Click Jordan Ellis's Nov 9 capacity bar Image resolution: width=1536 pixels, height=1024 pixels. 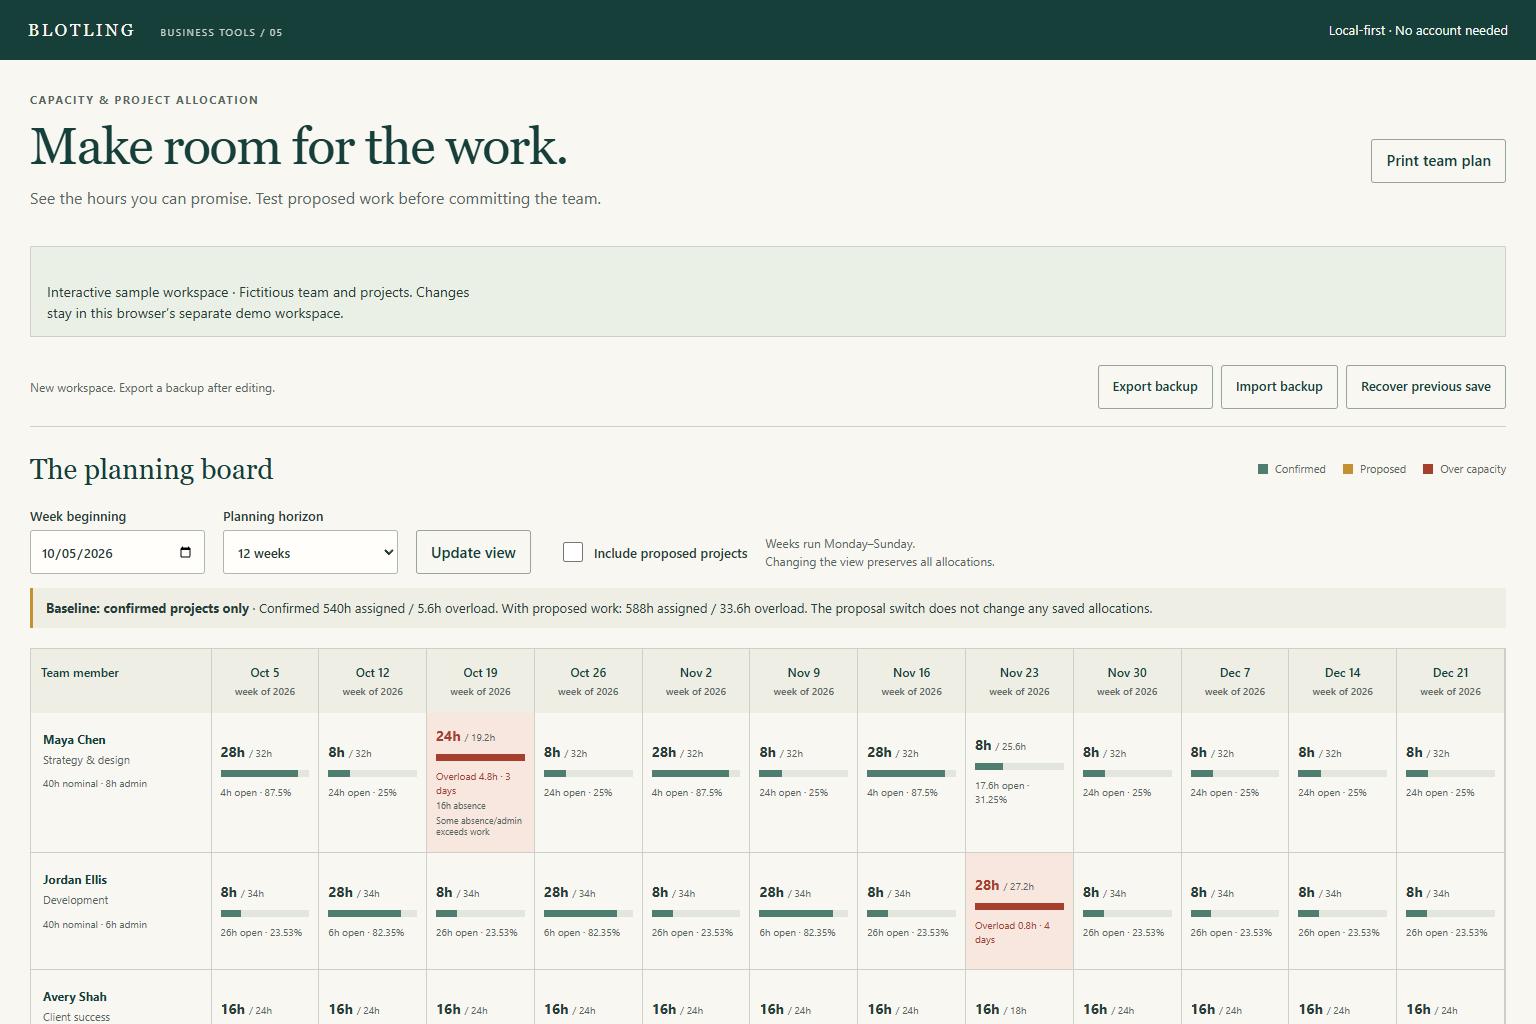click(803, 913)
